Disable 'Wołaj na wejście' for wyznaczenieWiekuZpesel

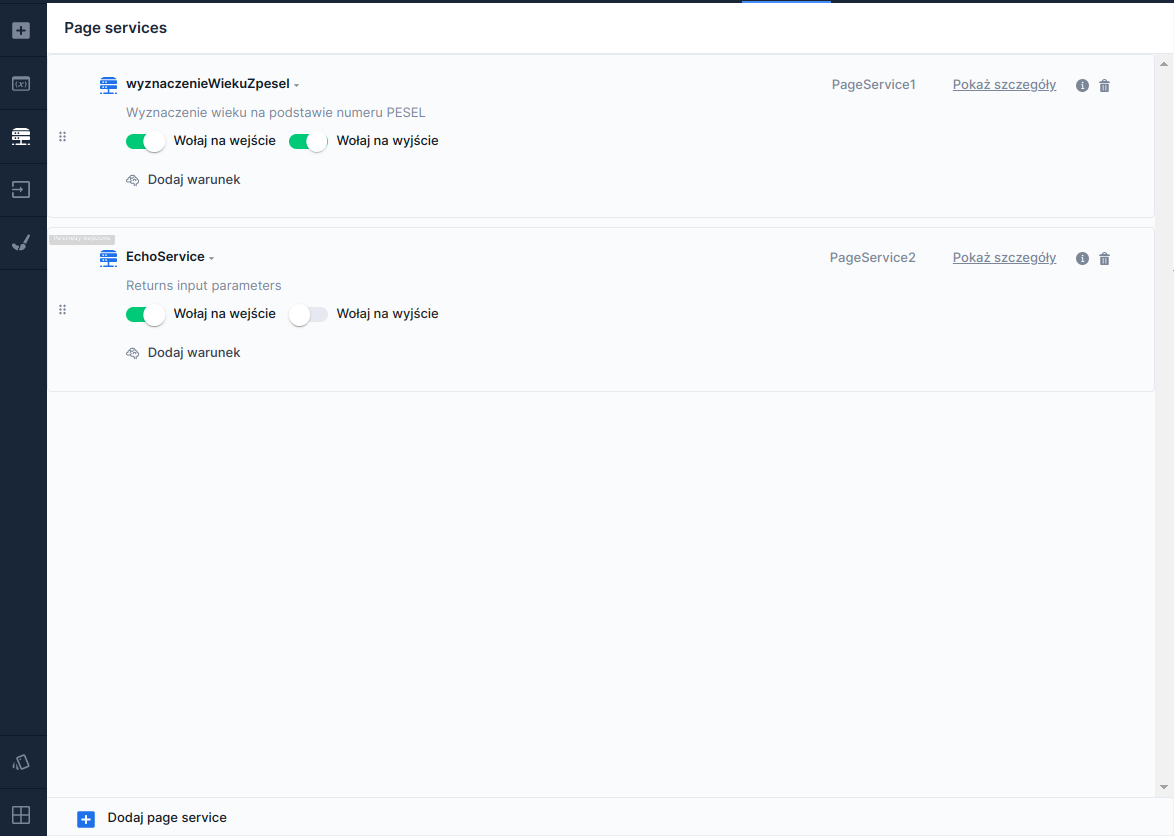click(x=145, y=142)
